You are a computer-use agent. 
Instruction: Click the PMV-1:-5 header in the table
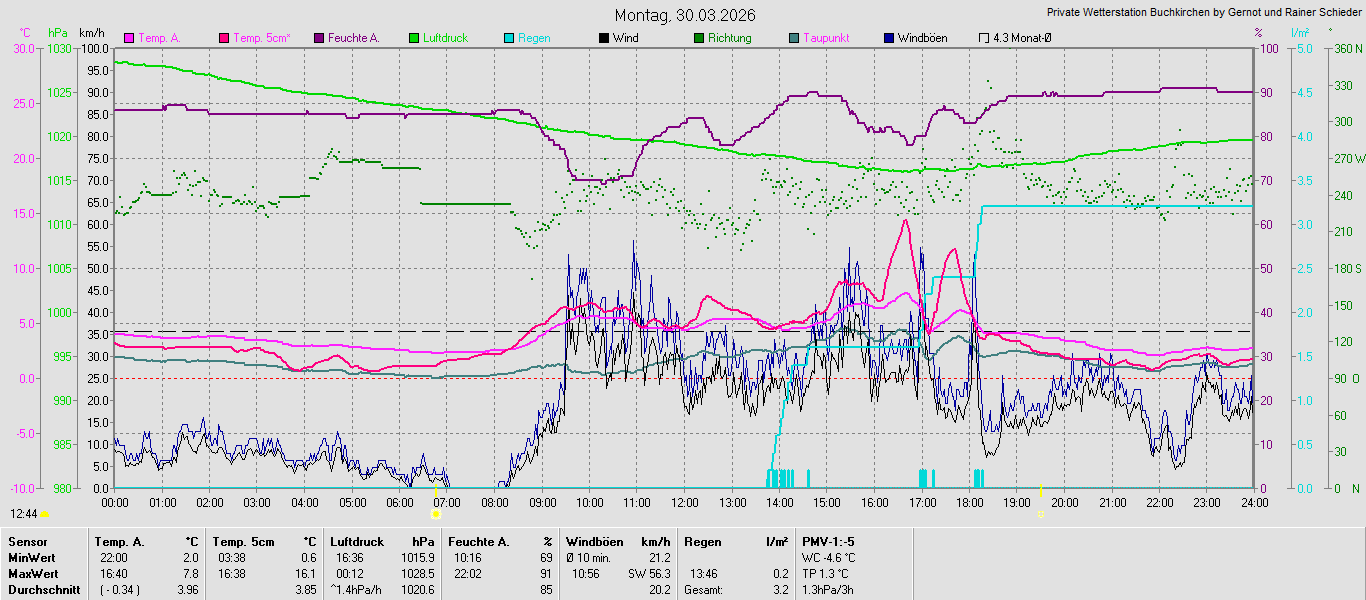pyautogui.click(x=828, y=542)
